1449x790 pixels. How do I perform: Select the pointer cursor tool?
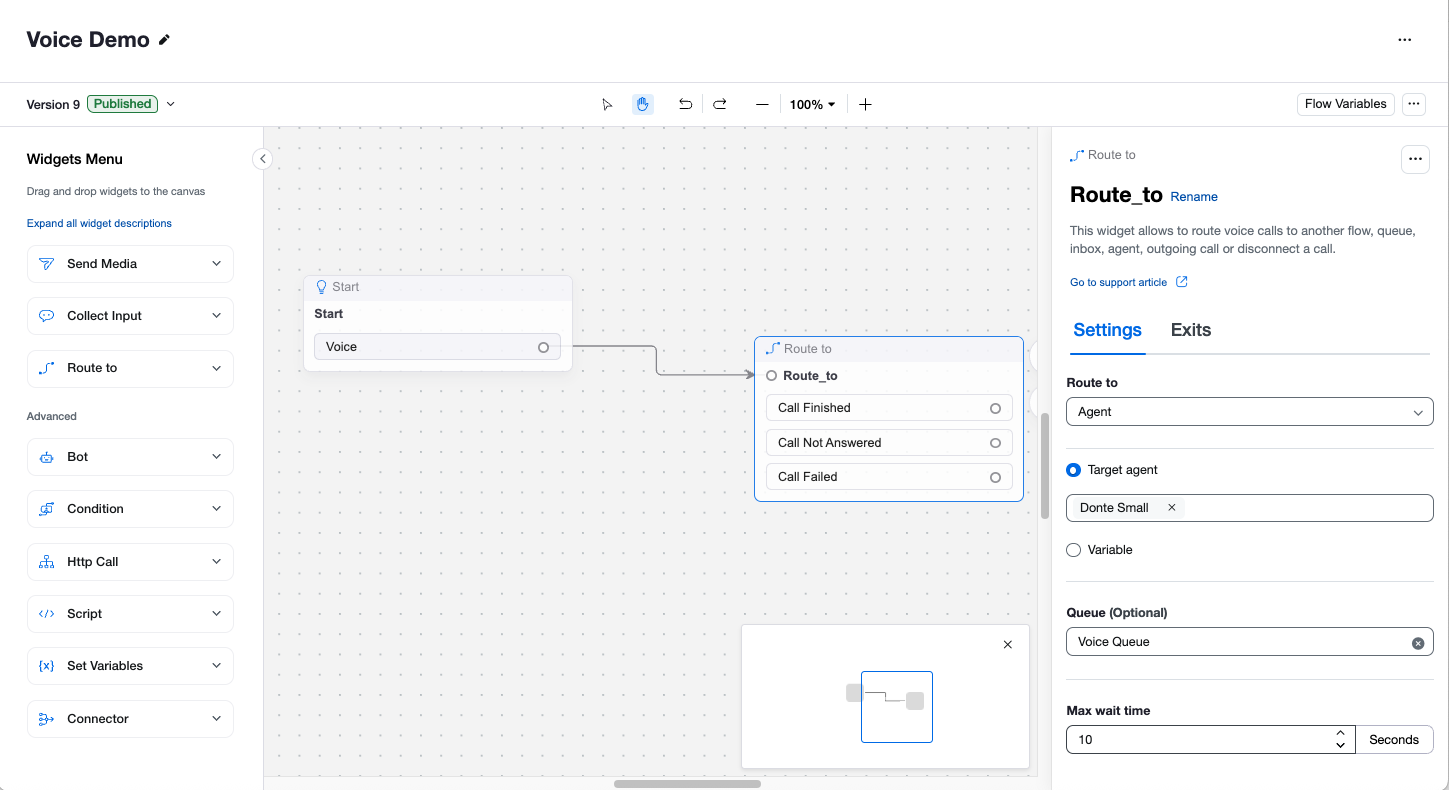coord(607,104)
